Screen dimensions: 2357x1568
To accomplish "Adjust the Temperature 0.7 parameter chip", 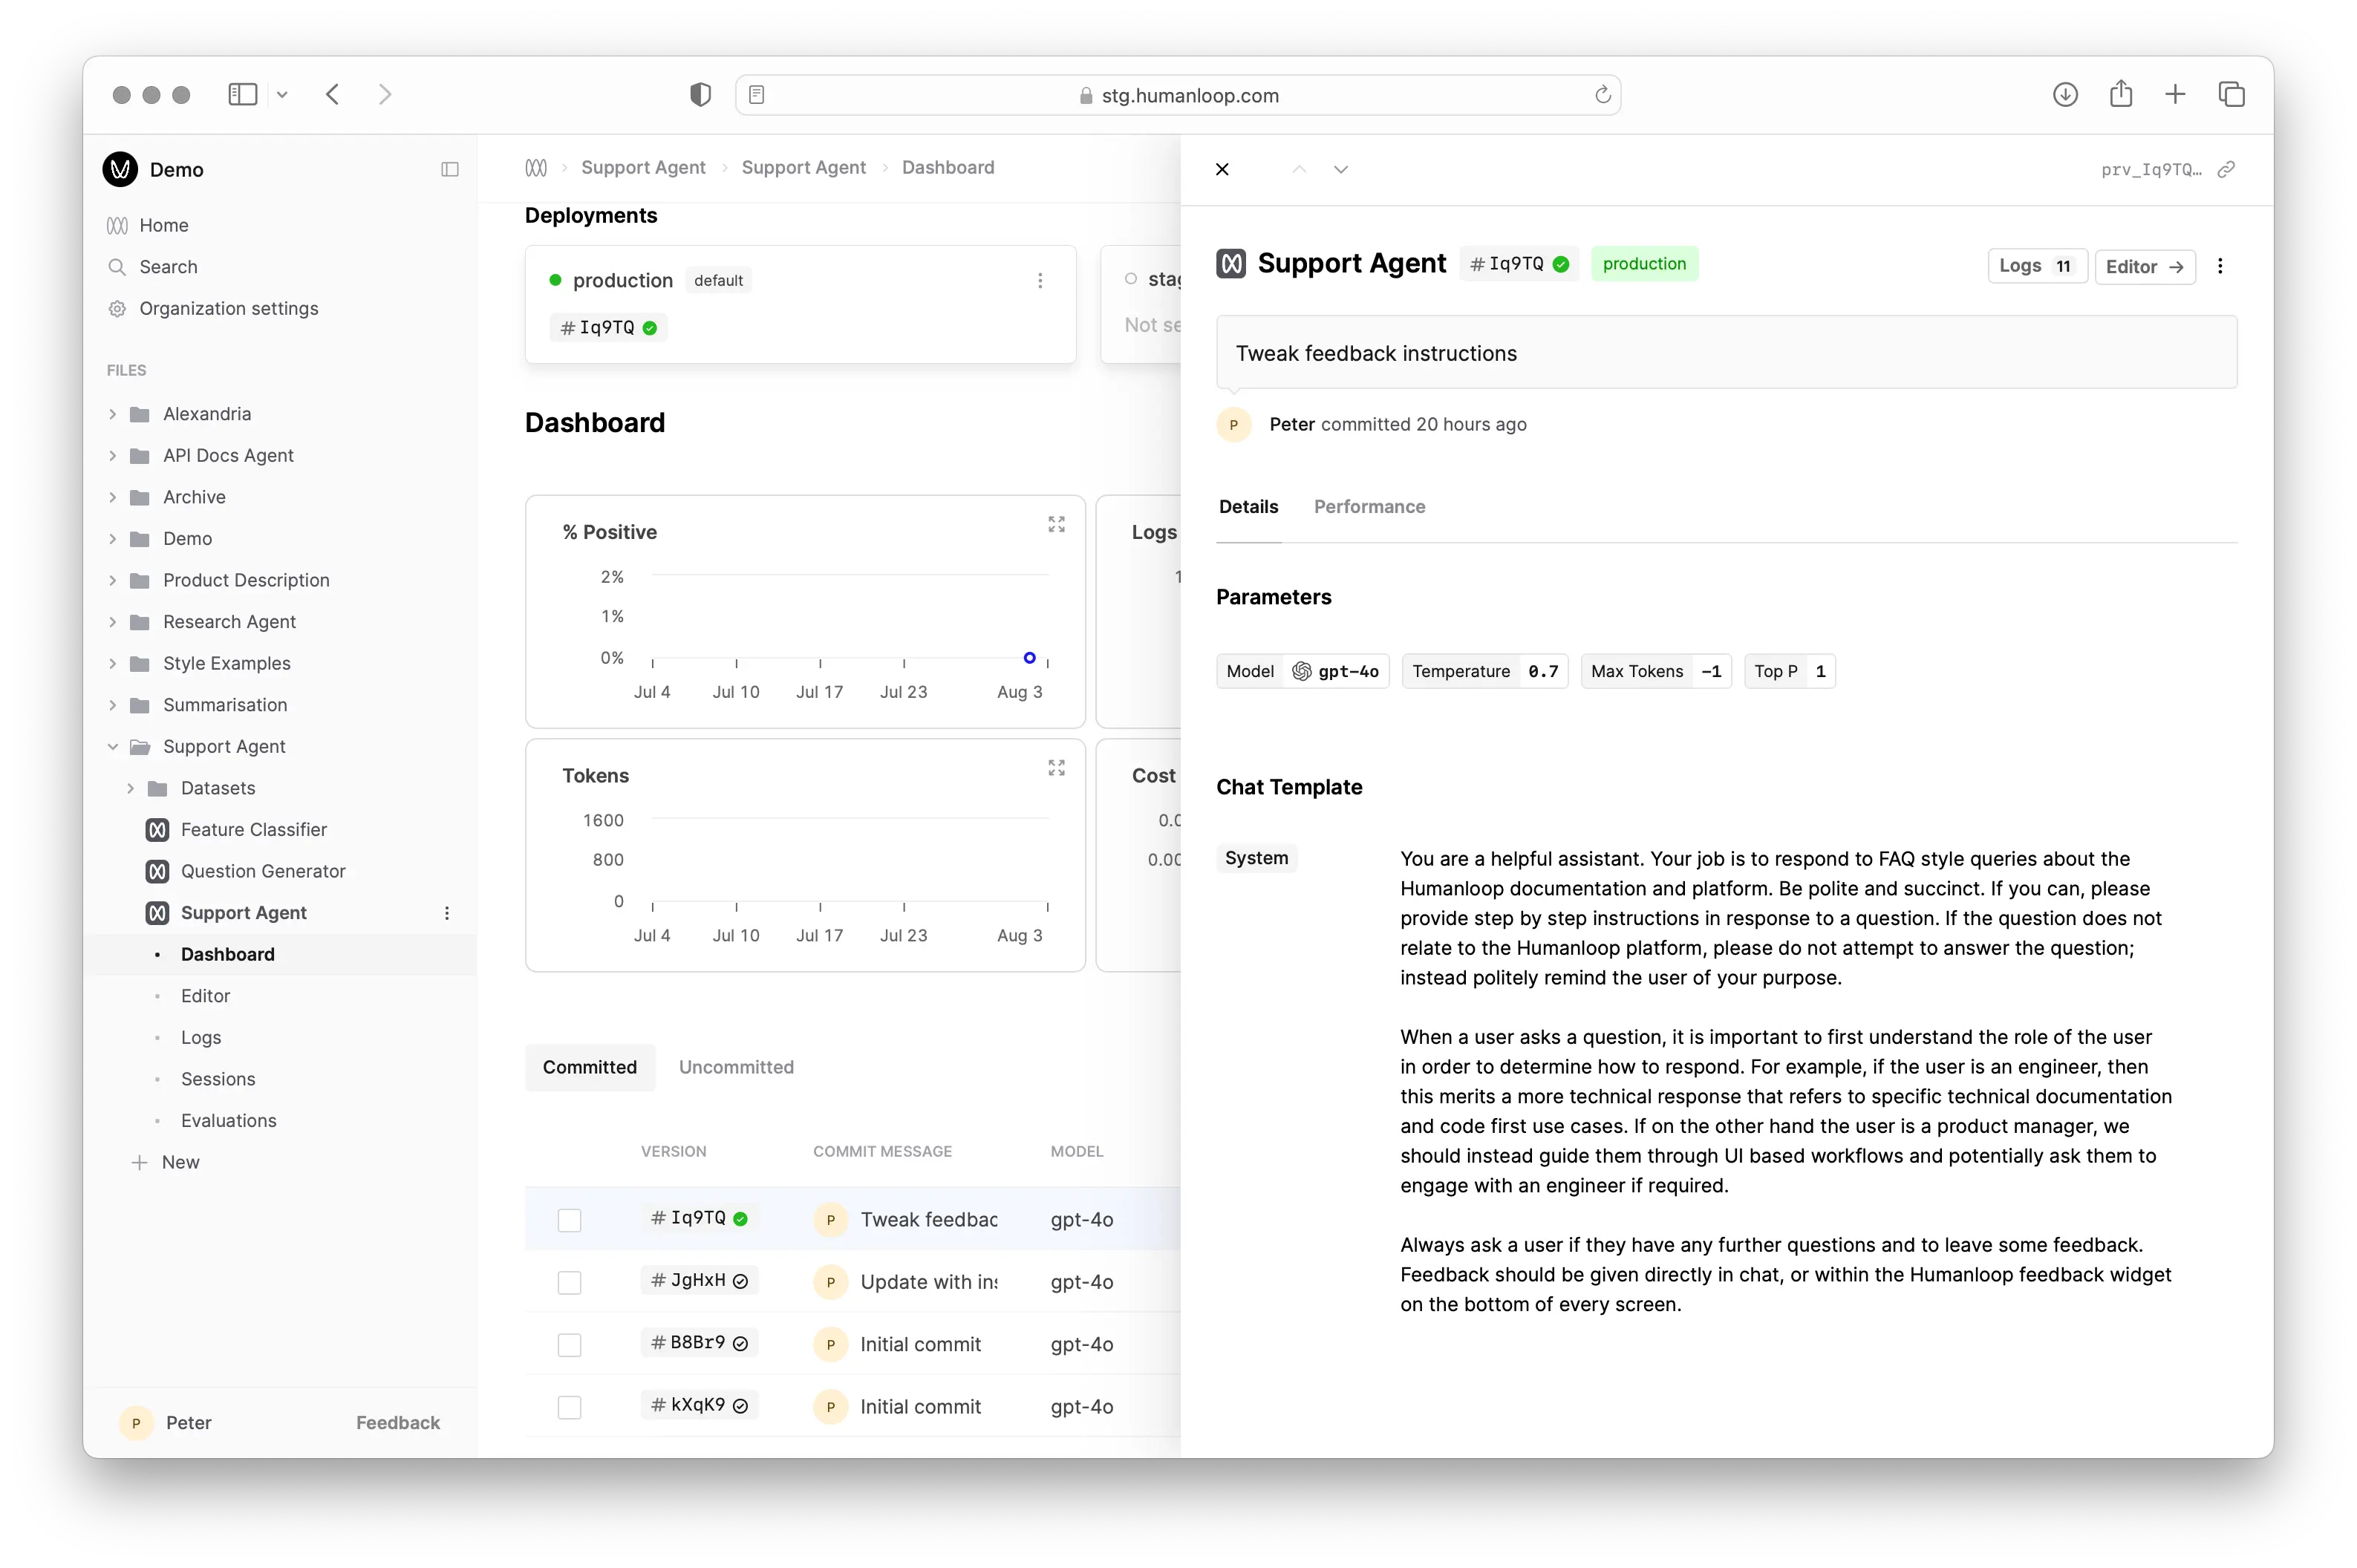I will tap(1484, 671).
